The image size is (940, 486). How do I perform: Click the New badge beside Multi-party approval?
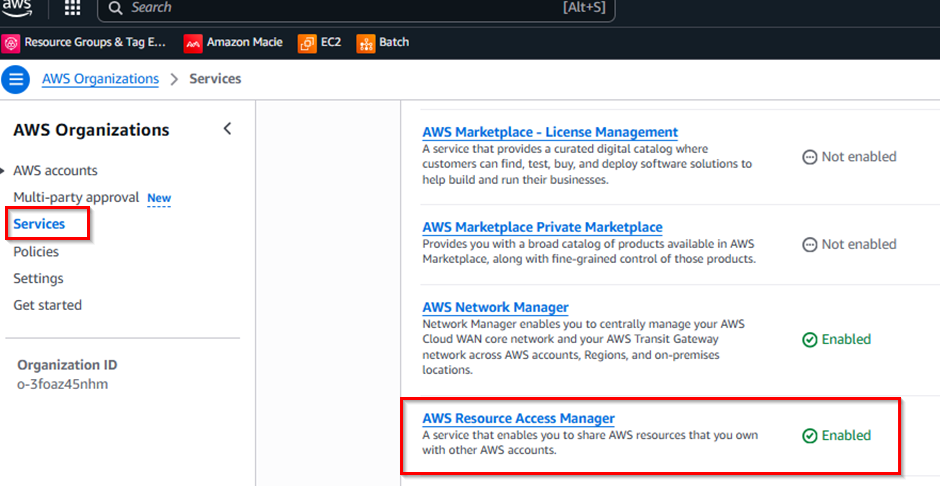159,198
